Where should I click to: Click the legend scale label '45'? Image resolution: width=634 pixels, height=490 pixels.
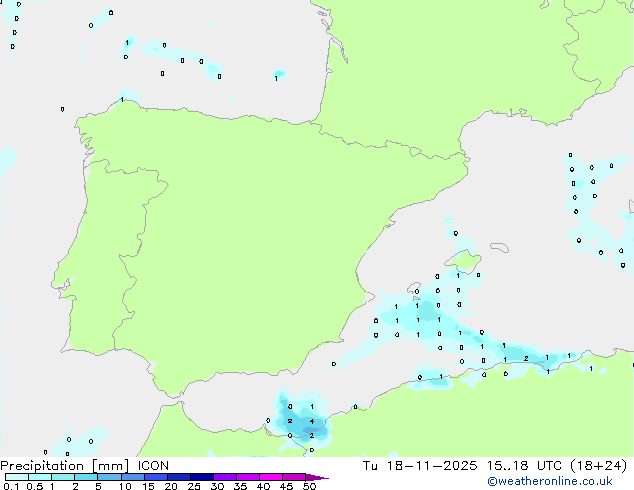pos(286,486)
